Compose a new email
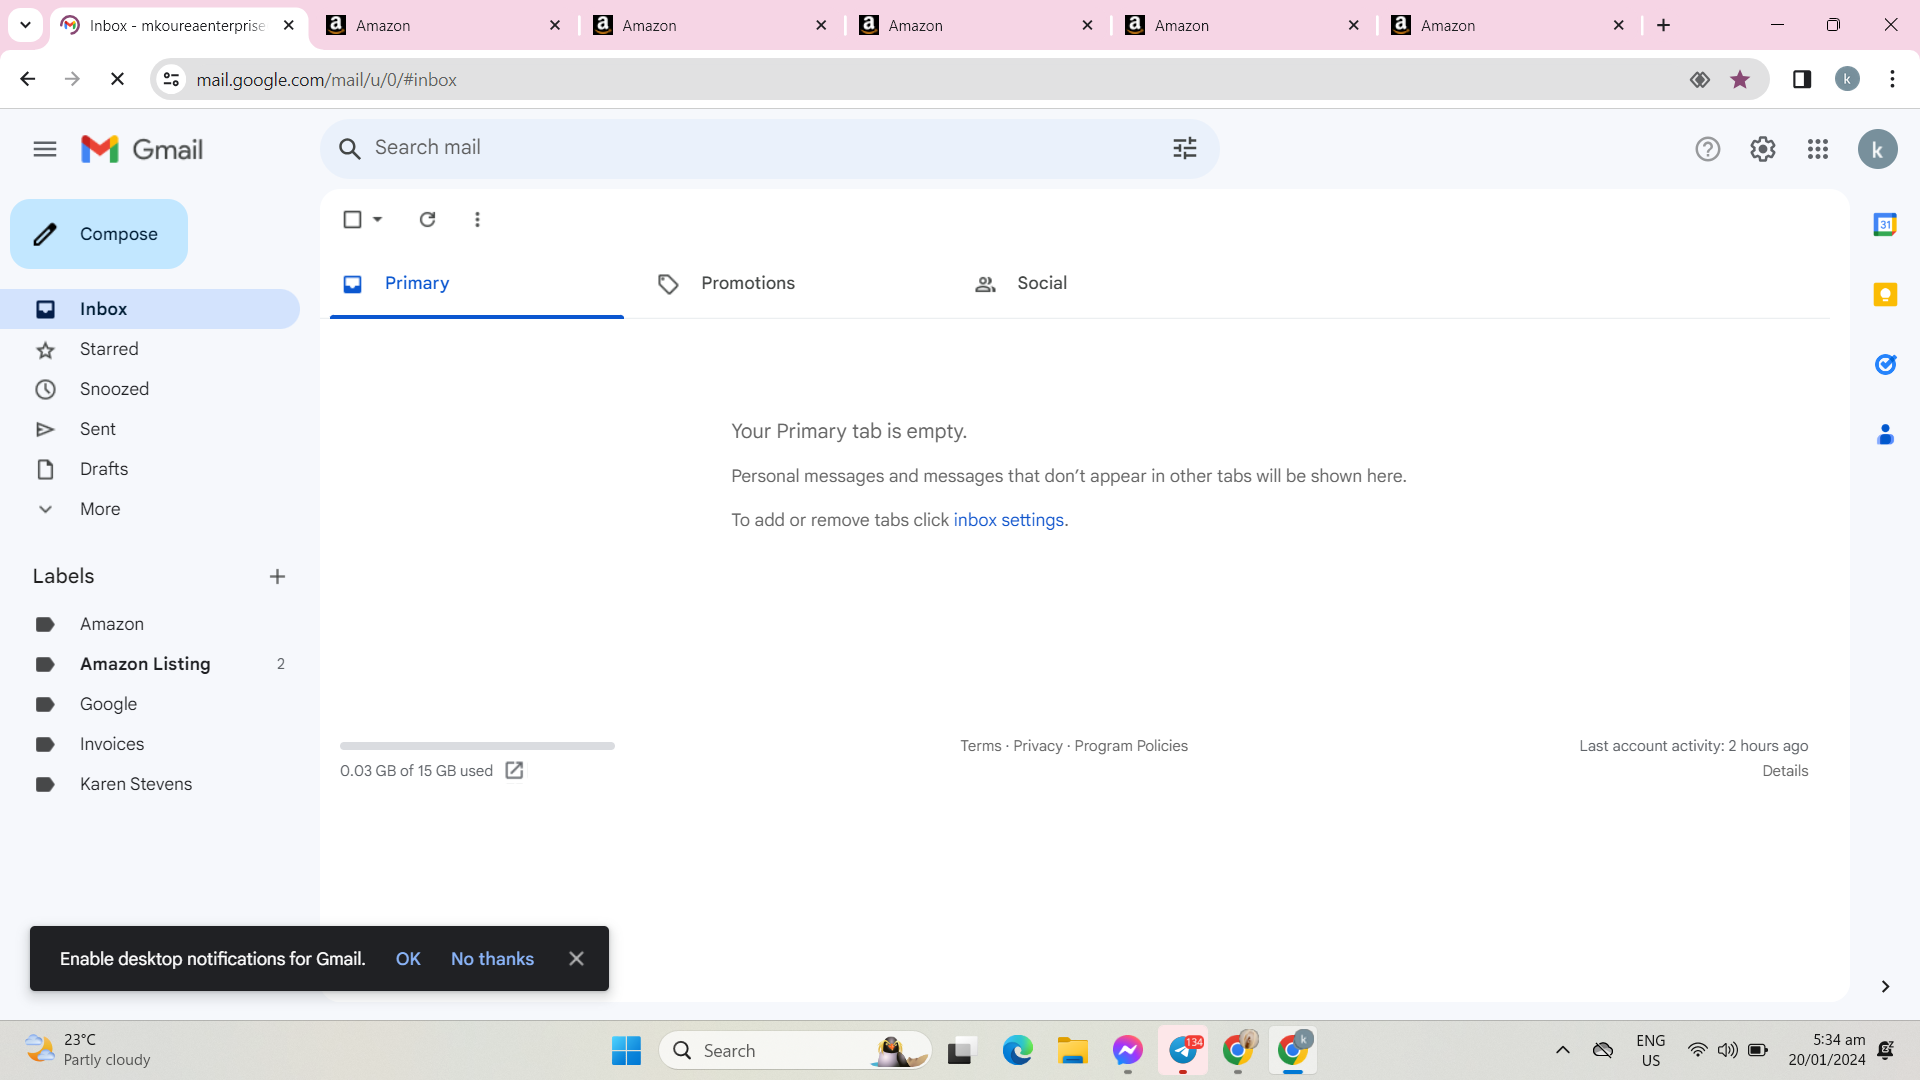The width and height of the screenshot is (1920, 1080). coord(99,234)
